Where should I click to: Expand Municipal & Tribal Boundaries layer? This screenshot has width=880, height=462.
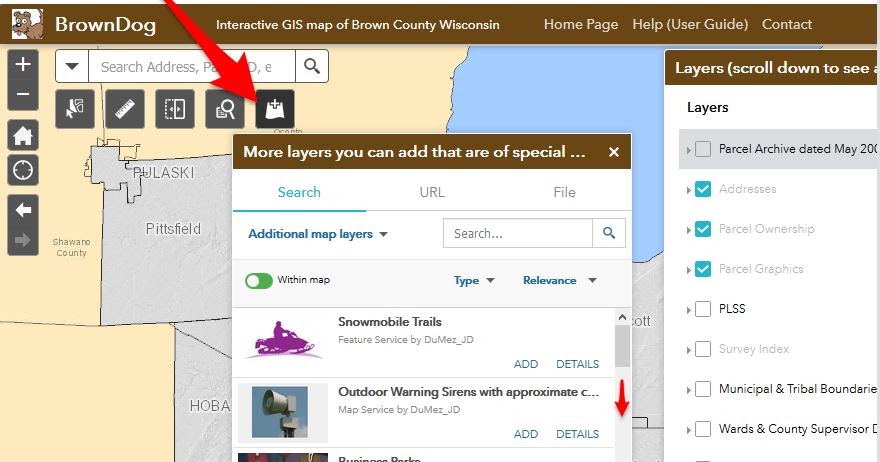pos(689,390)
